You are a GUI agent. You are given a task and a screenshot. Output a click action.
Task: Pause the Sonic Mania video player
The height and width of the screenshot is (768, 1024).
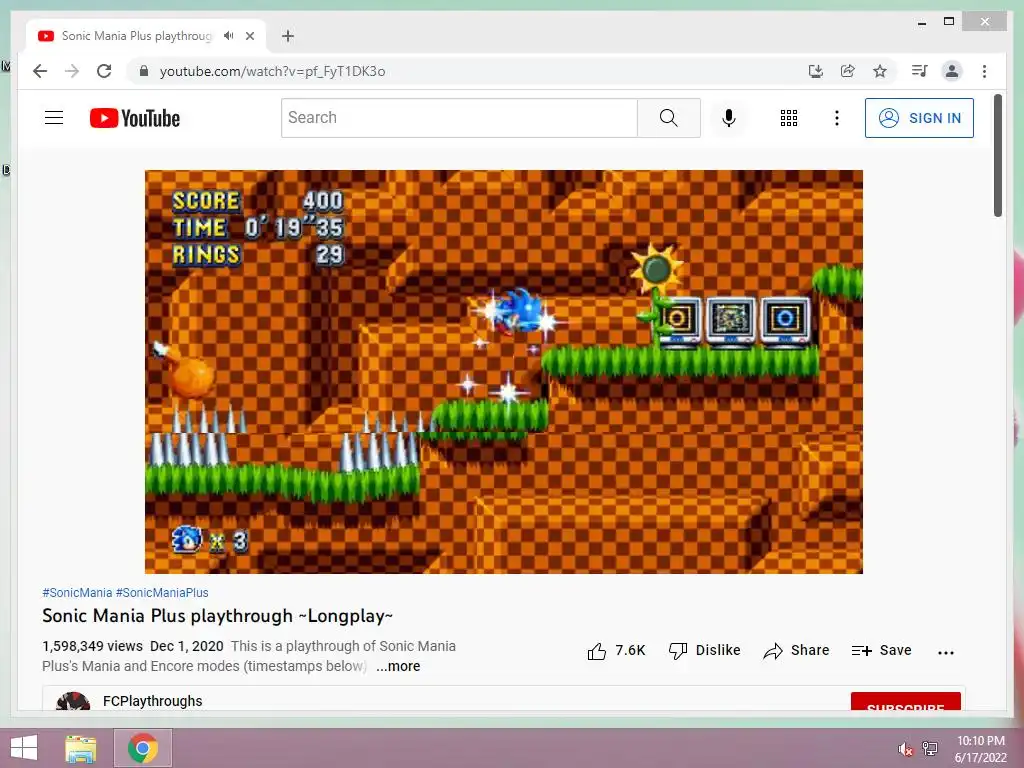point(504,372)
